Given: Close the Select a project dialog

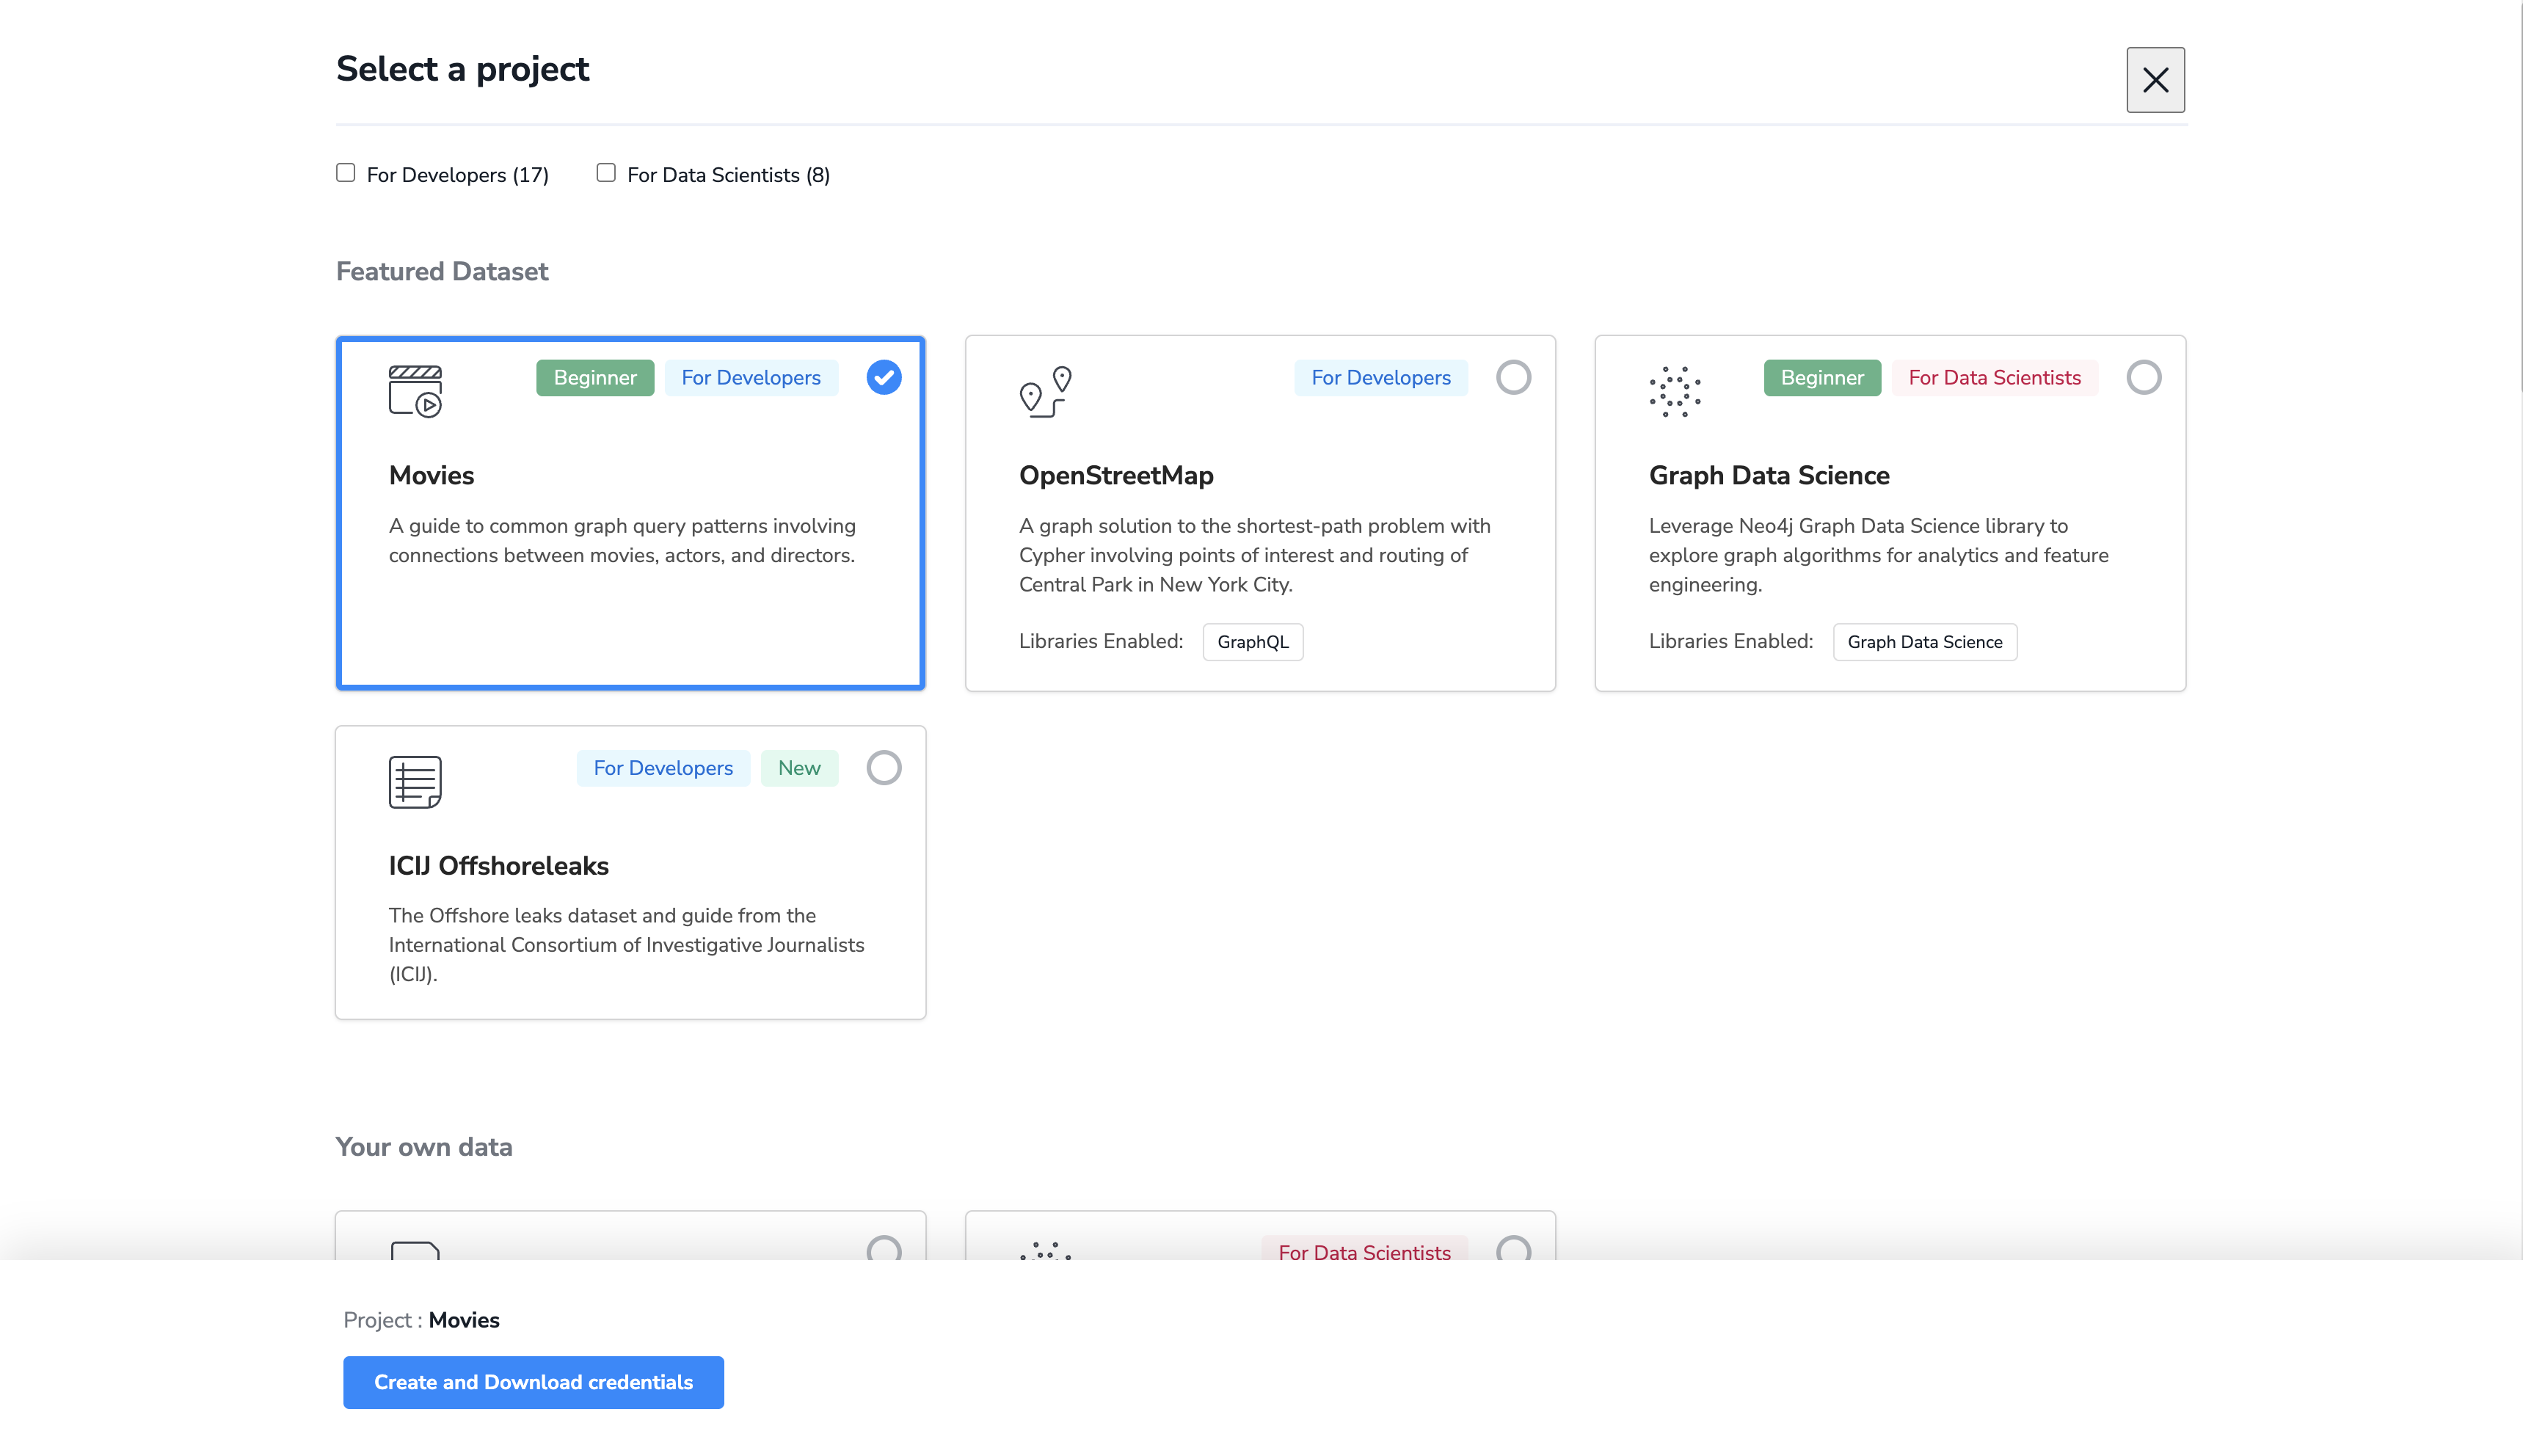Looking at the screenshot, I should (x=2155, y=79).
